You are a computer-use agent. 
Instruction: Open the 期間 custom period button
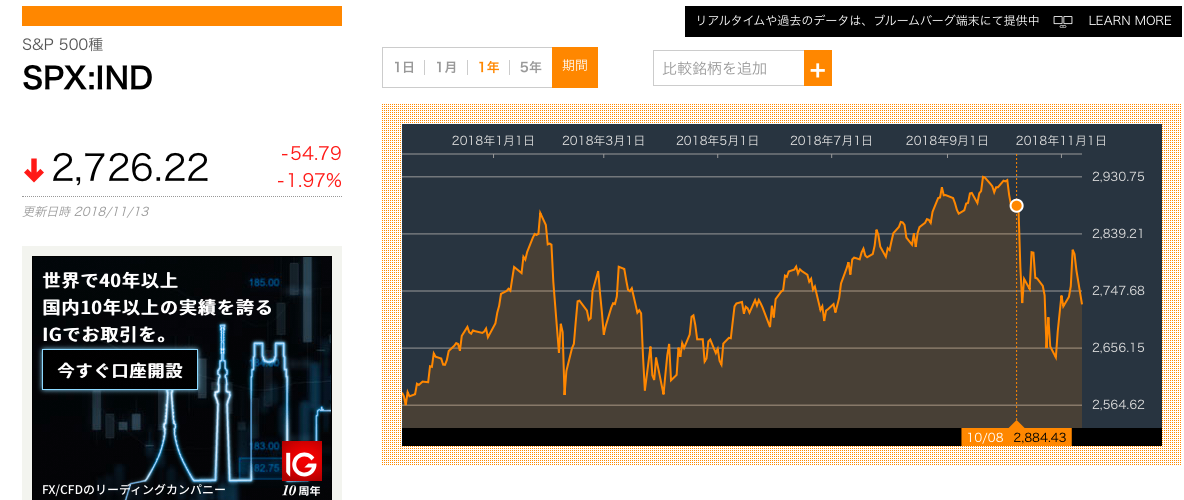[x=575, y=66]
